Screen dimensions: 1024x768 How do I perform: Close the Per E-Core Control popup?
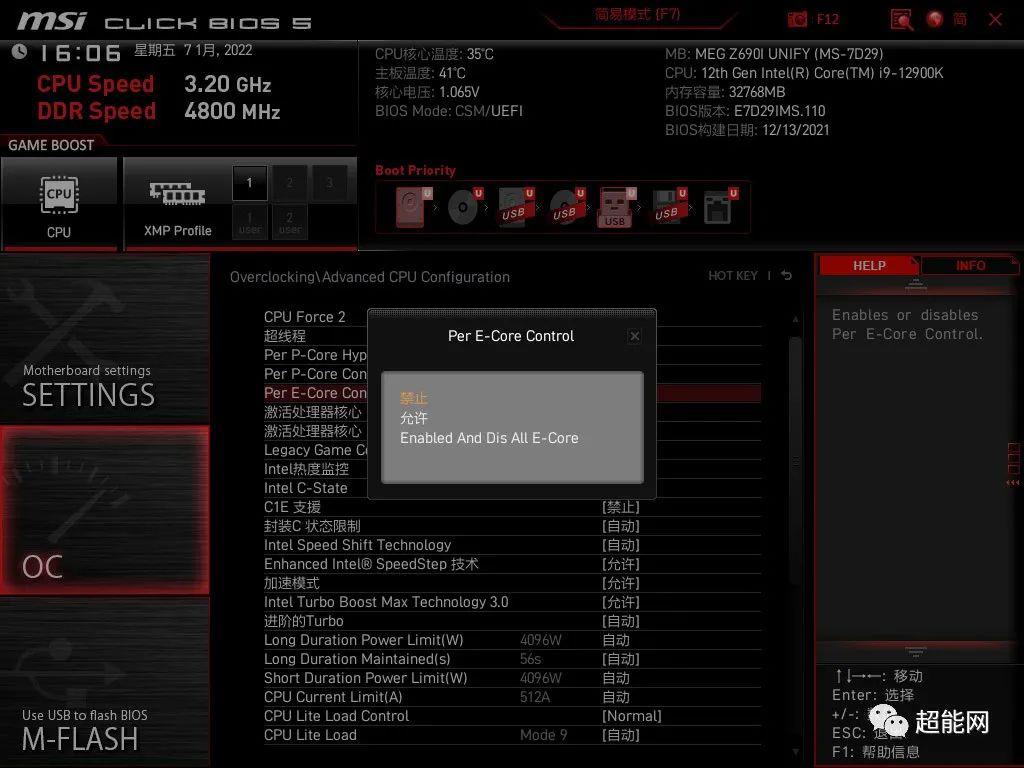(634, 337)
